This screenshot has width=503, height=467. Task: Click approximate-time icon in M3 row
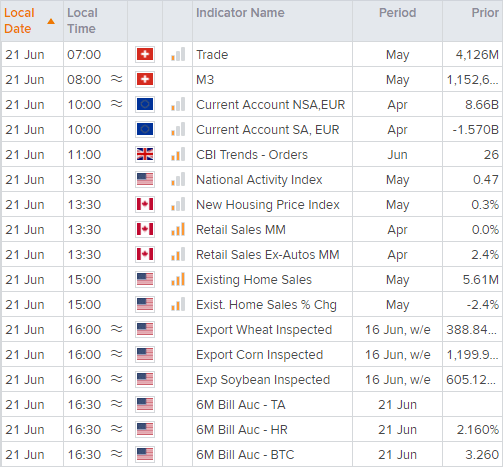pos(116,79)
